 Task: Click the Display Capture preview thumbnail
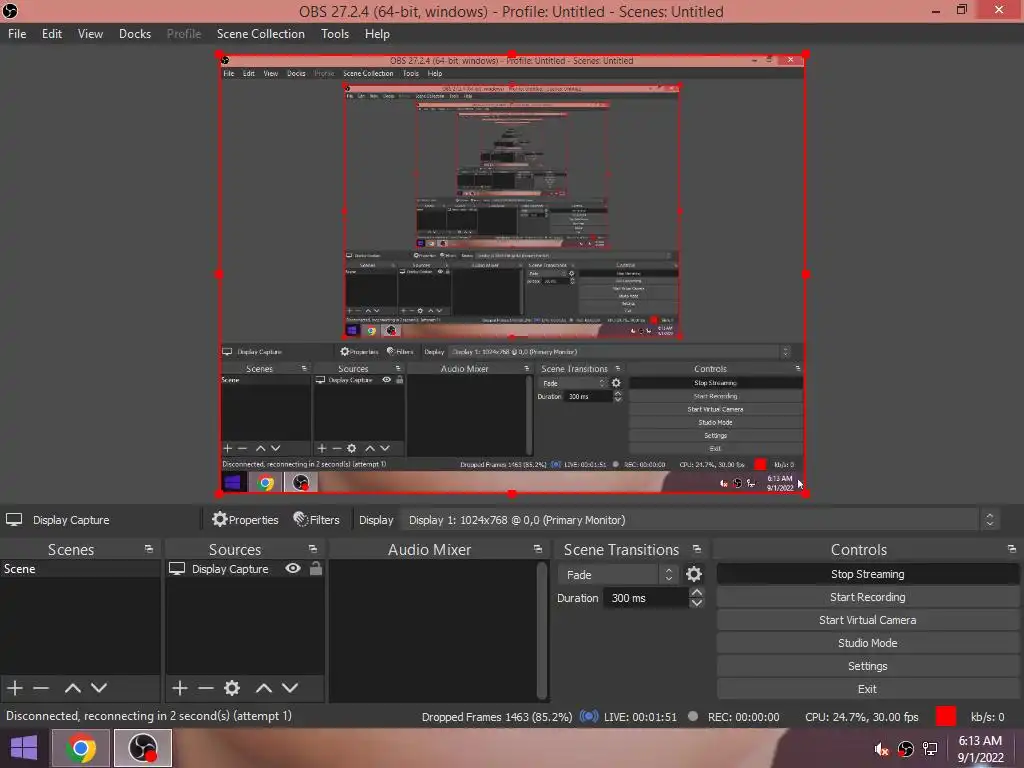(511, 274)
